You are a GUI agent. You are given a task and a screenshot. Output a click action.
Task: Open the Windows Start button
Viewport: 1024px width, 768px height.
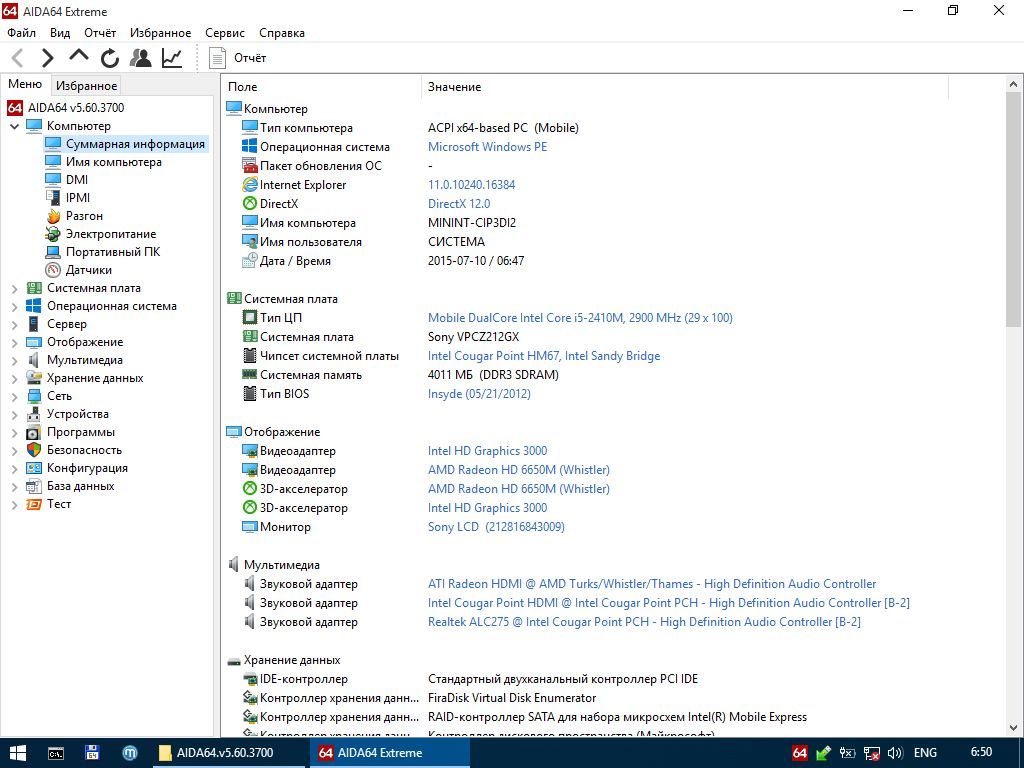[18, 753]
